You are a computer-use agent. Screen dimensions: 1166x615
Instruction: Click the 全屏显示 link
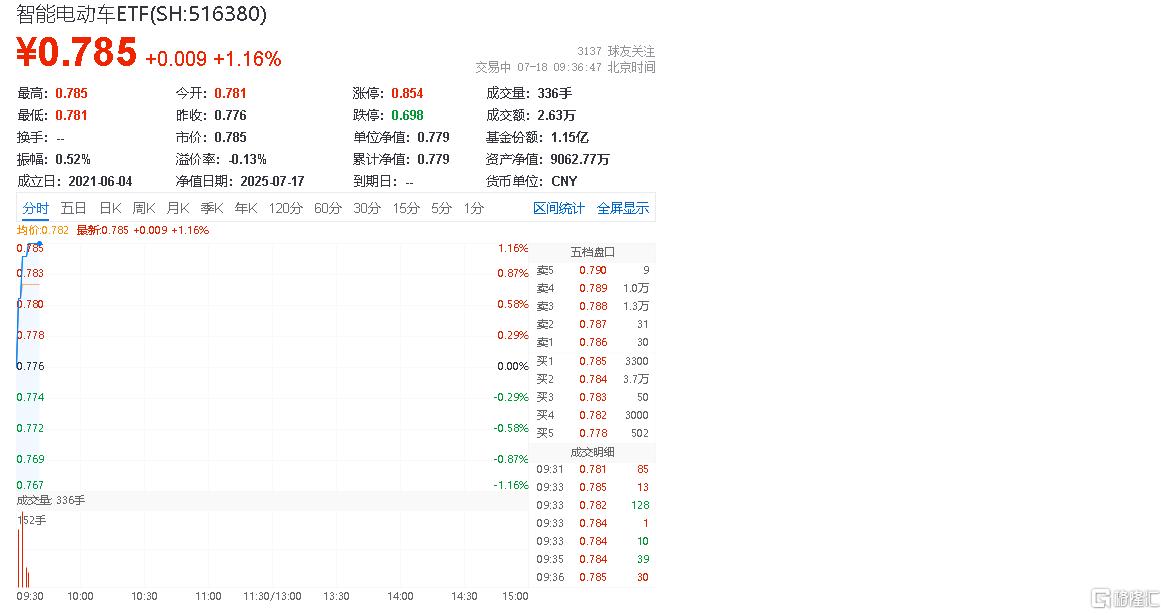coord(623,208)
